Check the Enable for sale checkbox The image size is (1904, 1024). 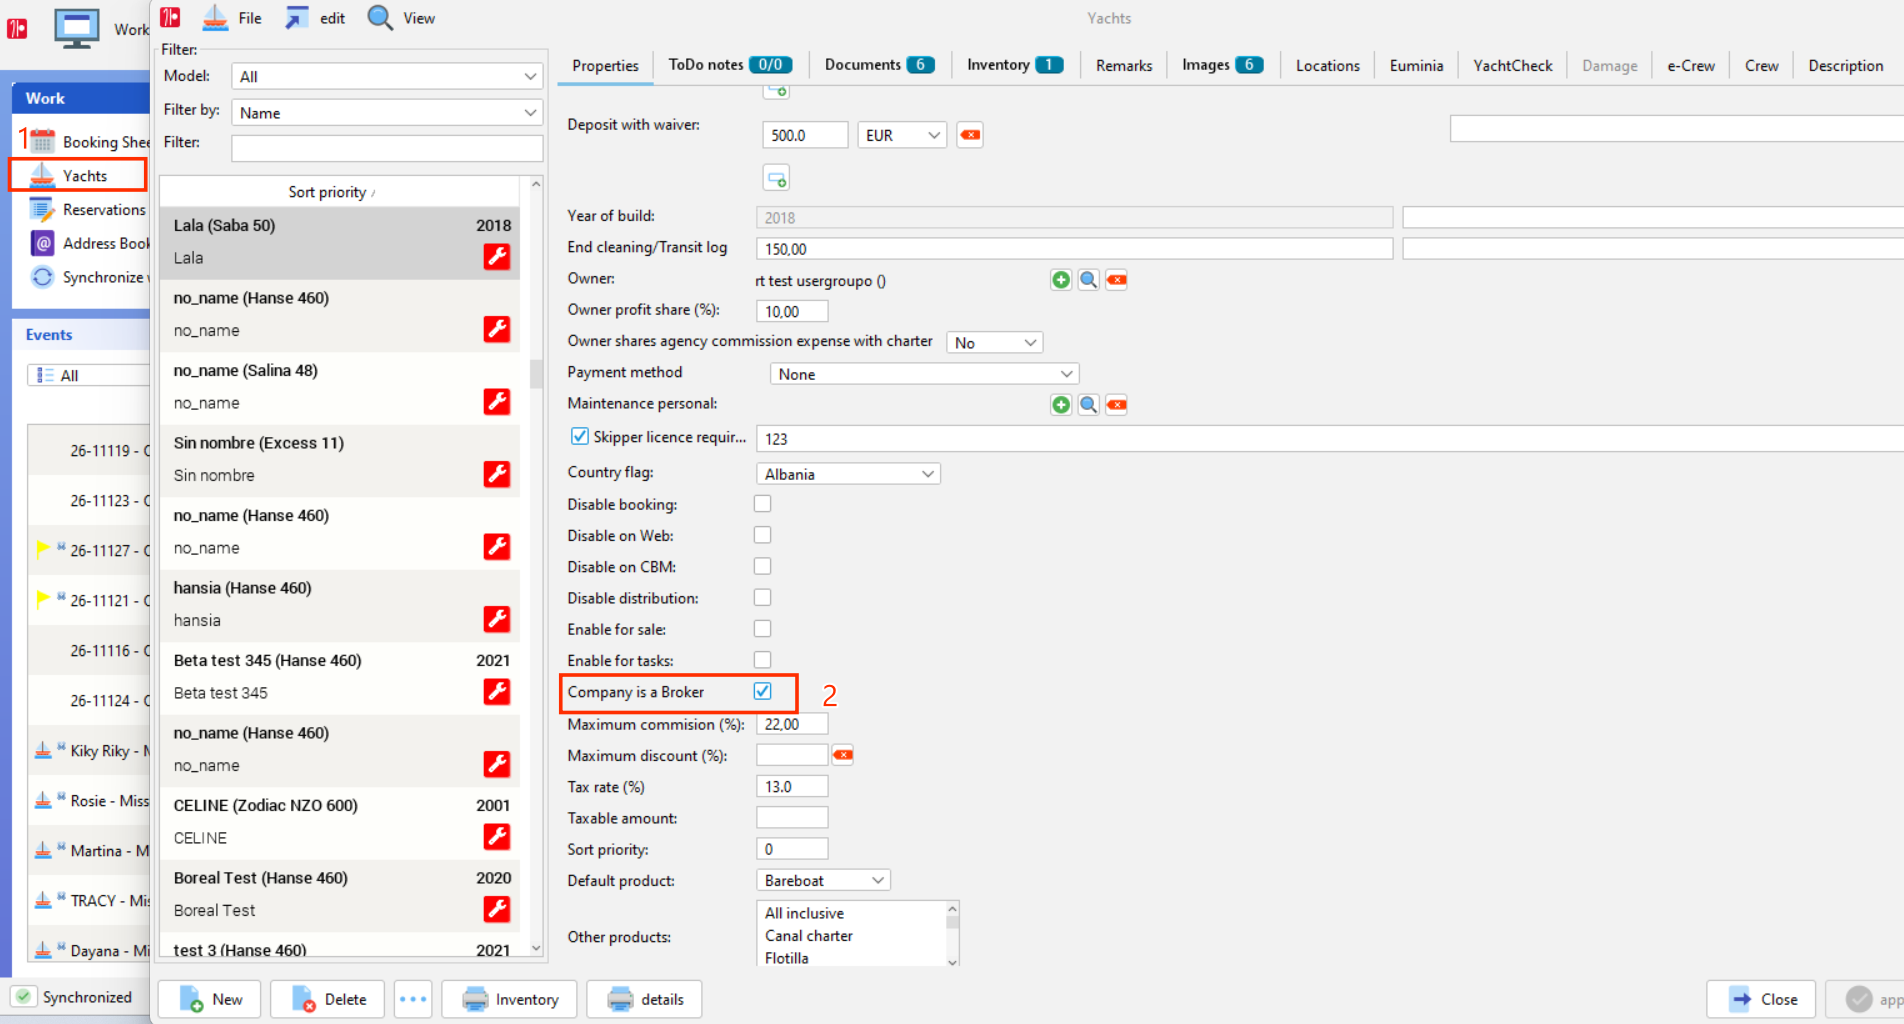tap(763, 629)
